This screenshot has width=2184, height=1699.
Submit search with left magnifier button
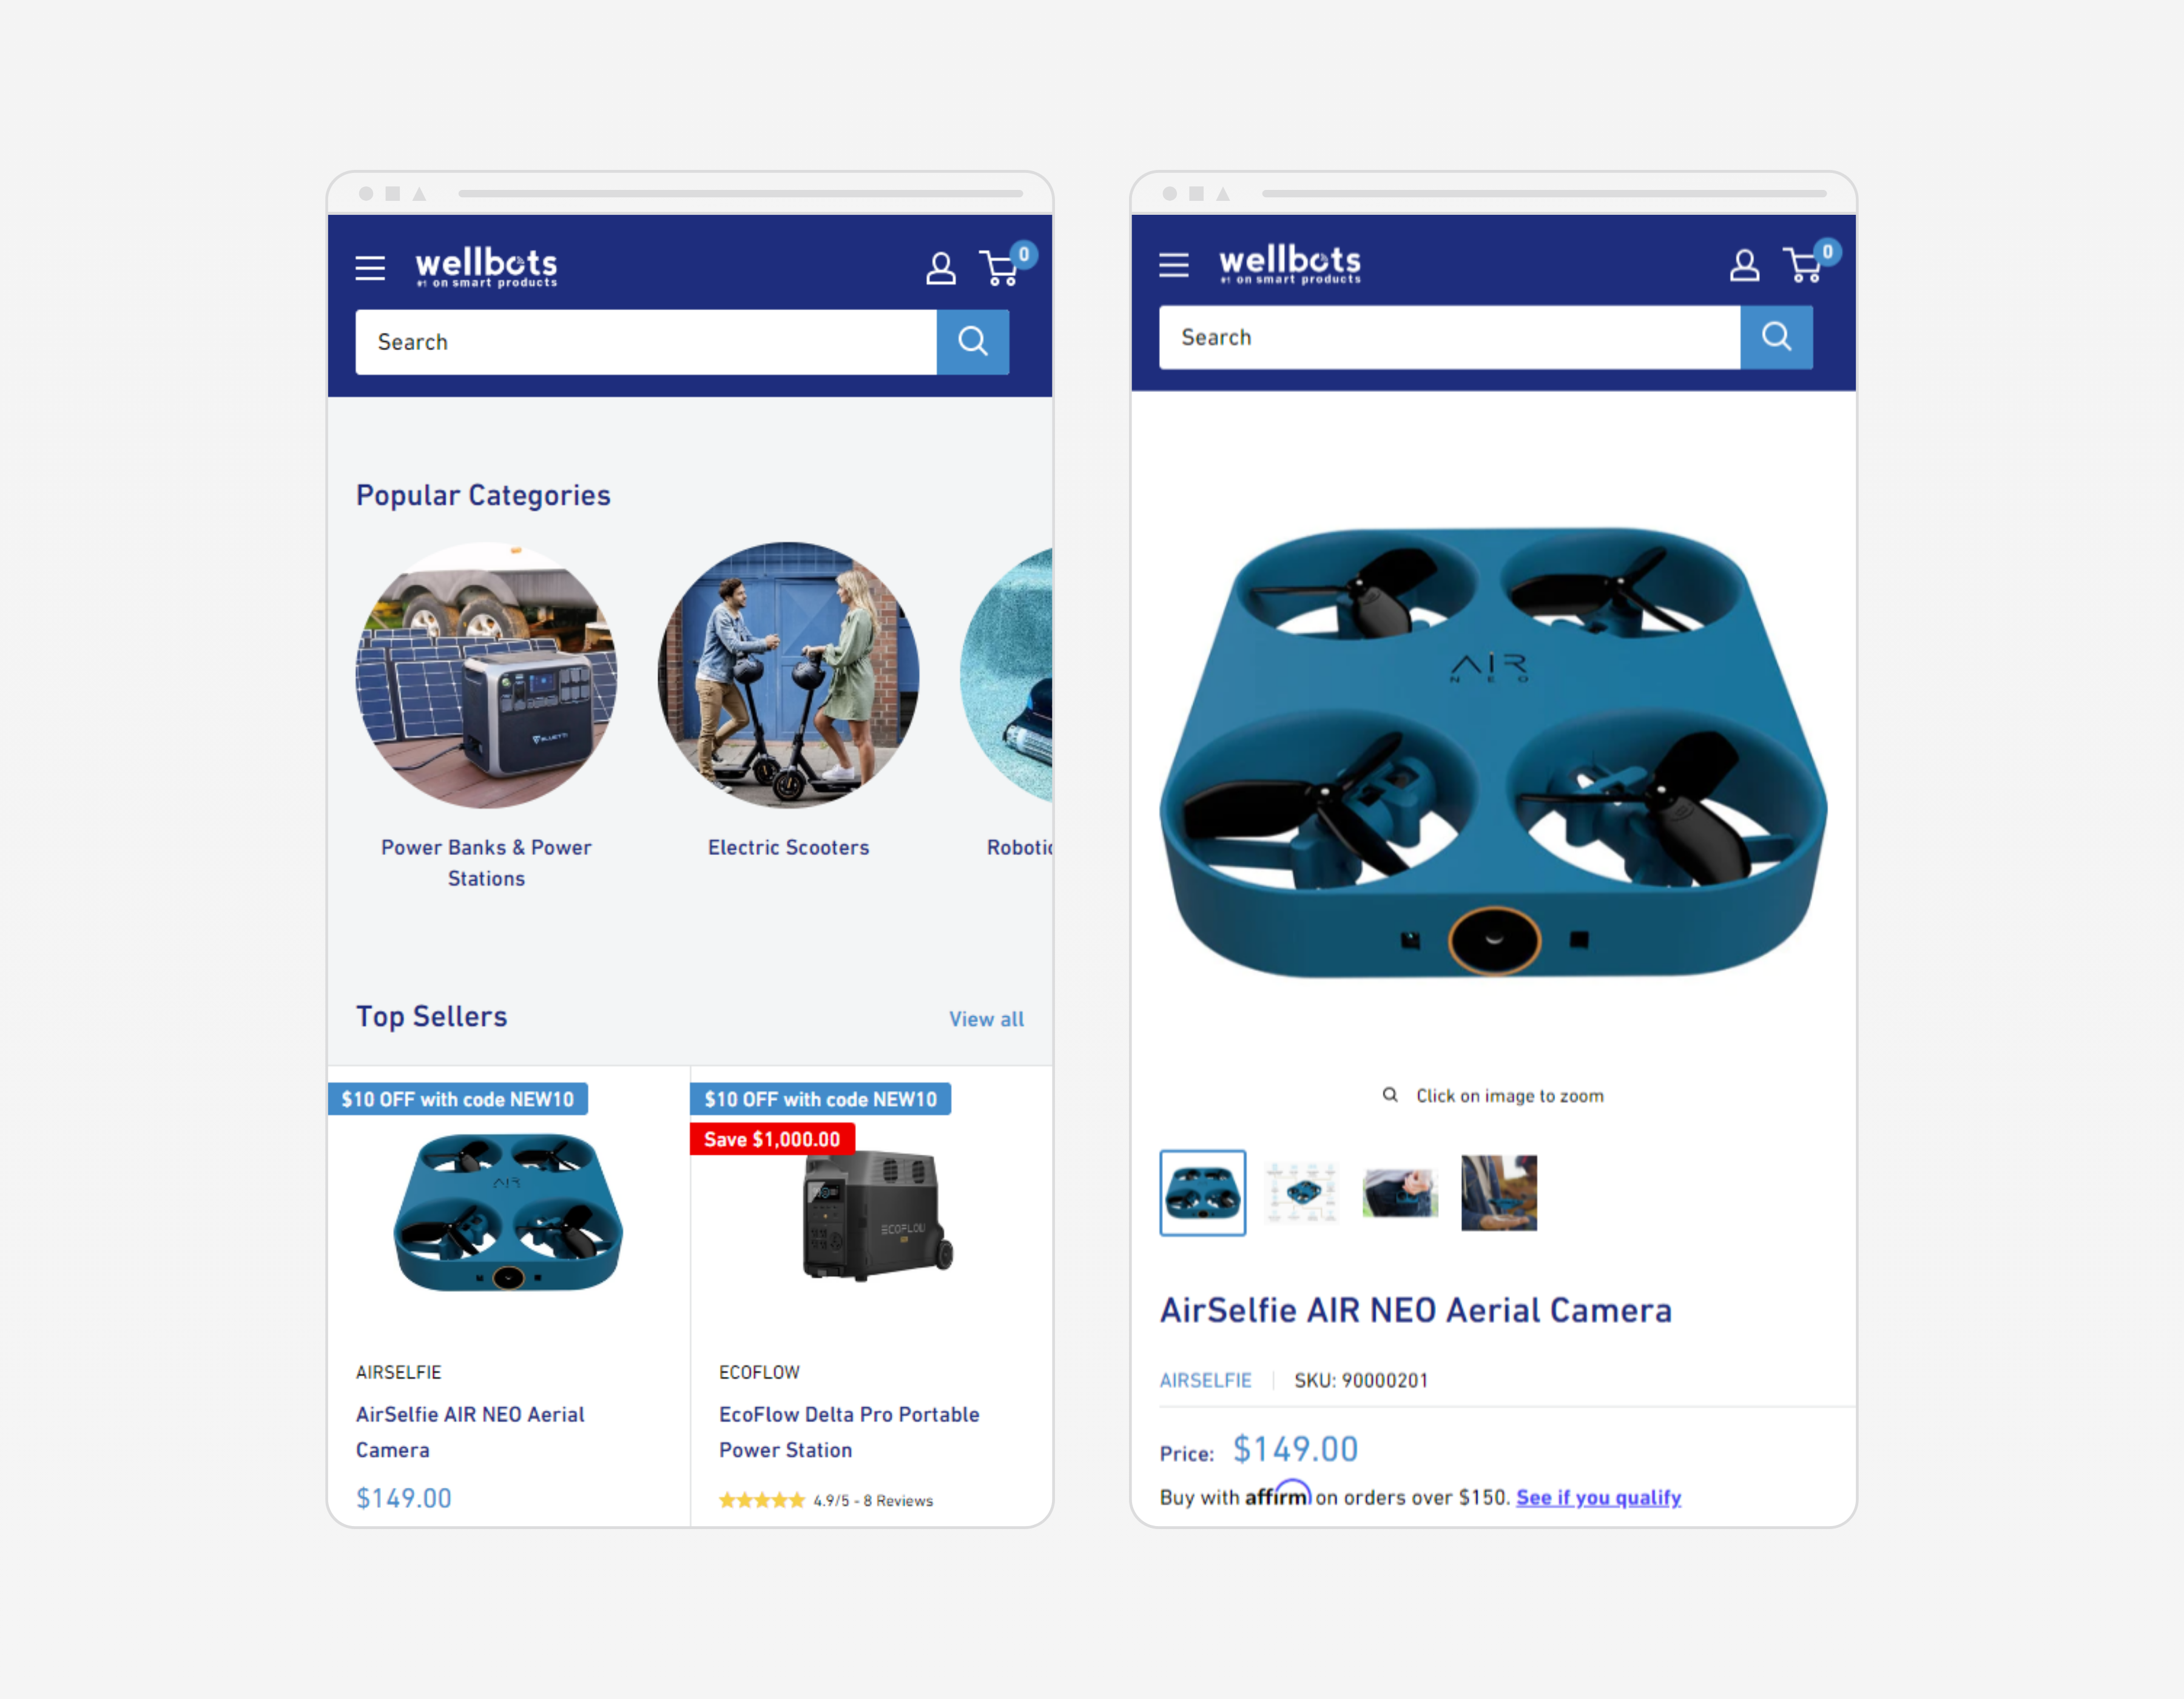(x=972, y=342)
